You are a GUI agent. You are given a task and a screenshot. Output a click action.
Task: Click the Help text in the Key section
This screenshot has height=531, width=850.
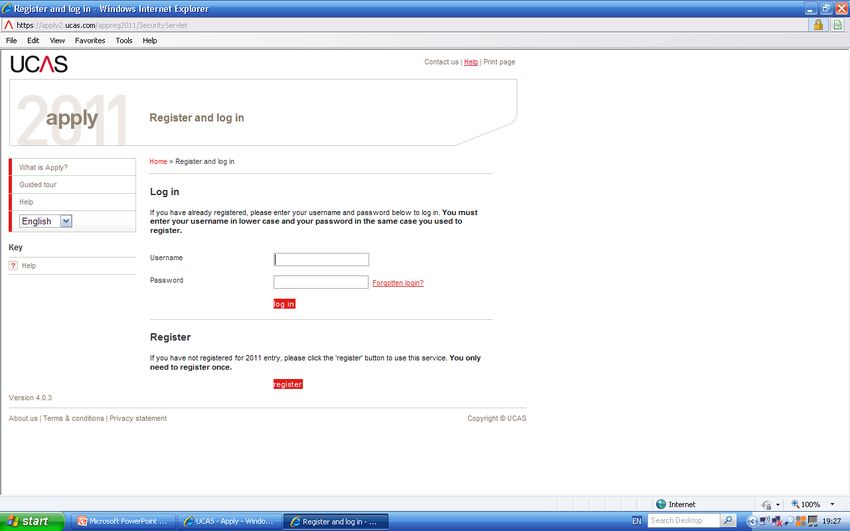pyautogui.click(x=29, y=266)
